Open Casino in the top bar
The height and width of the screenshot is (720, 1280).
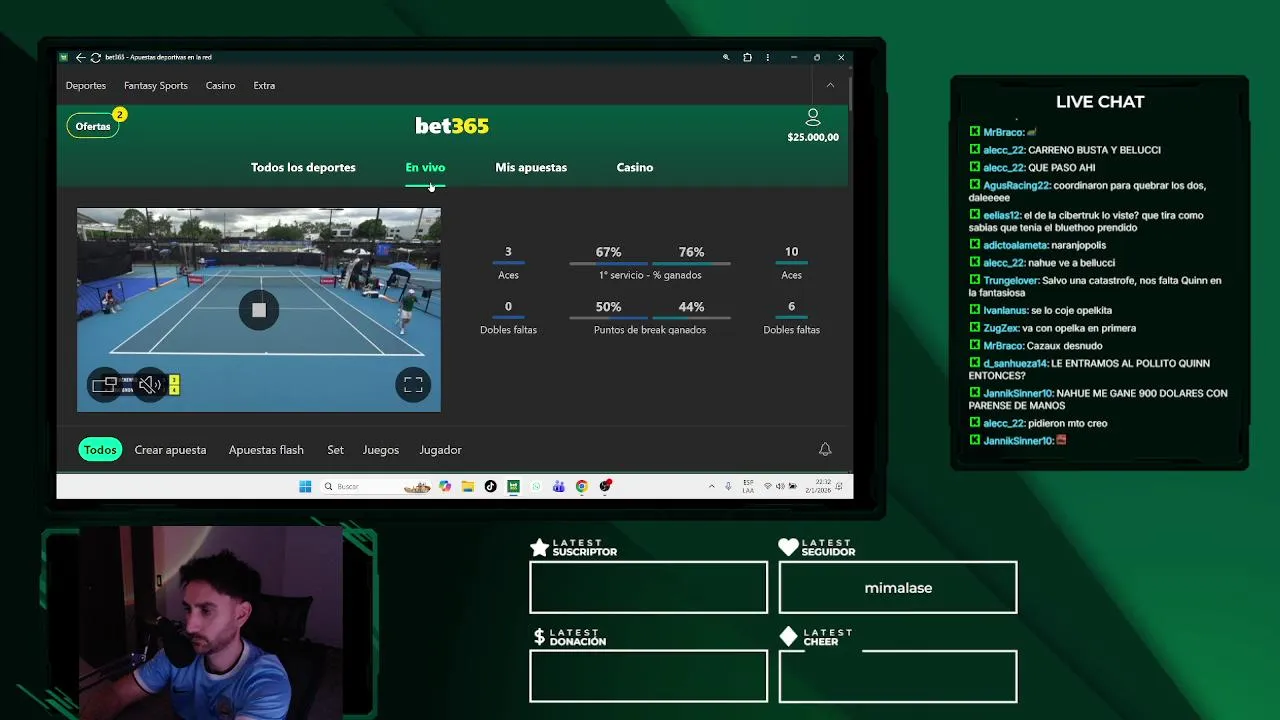tap(220, 85)
